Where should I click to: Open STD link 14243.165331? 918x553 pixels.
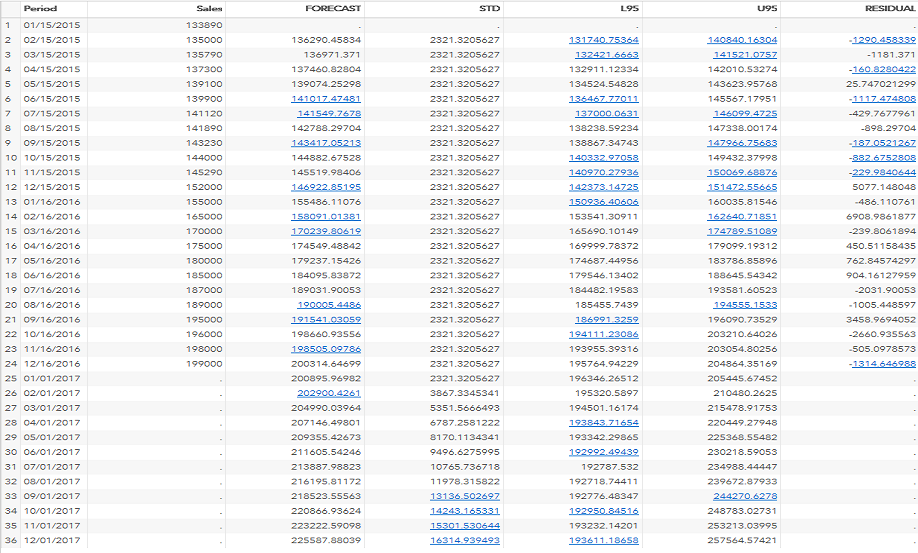465,511
